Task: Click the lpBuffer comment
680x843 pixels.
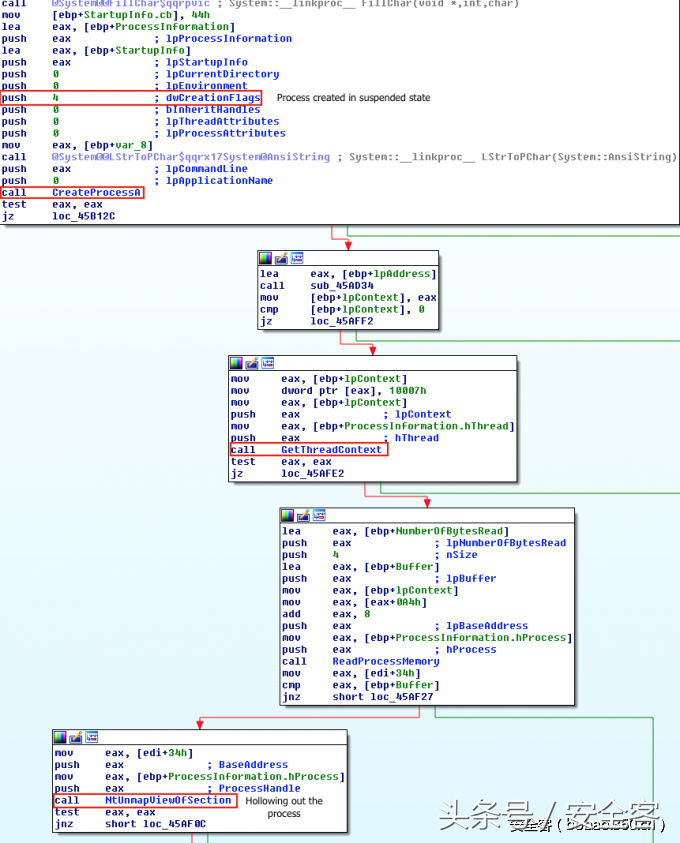Action: (471, 578)
